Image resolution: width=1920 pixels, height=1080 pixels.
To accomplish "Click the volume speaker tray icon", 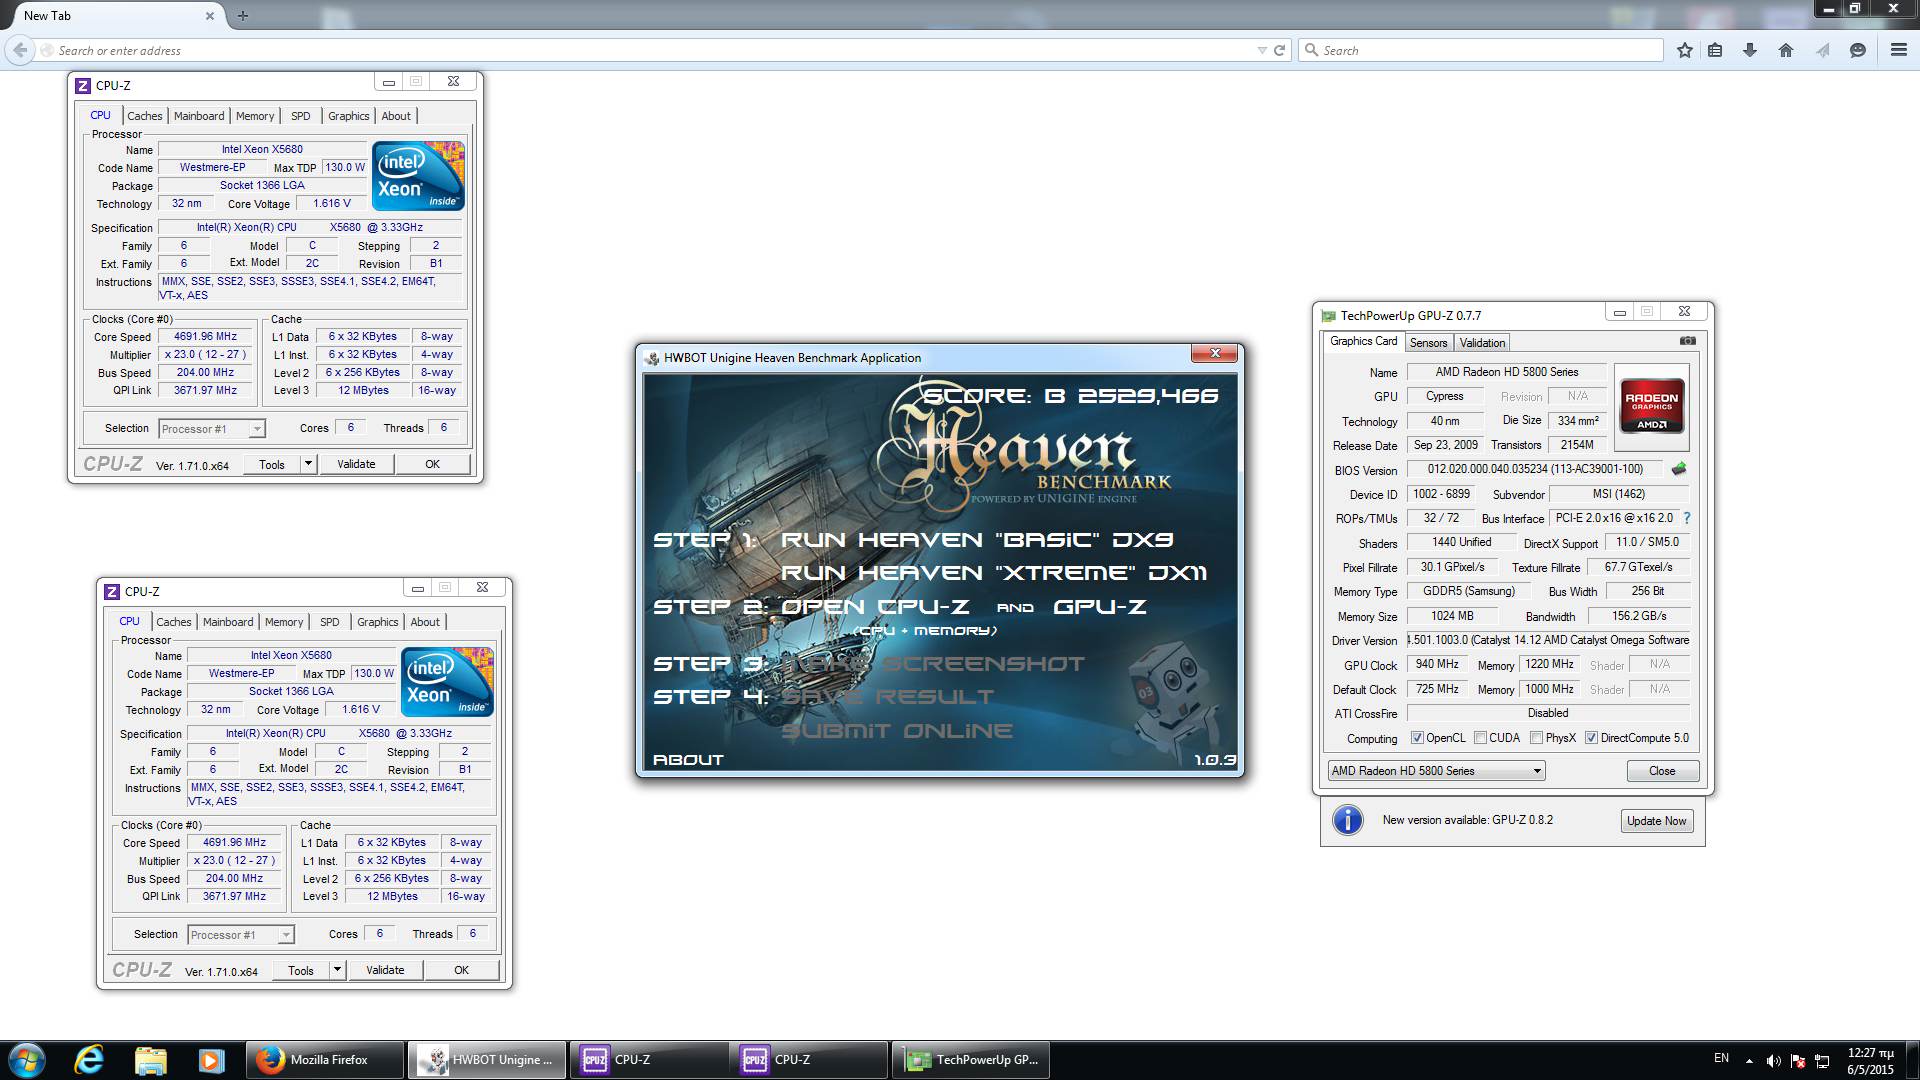I will [x=1773, y=1061].
